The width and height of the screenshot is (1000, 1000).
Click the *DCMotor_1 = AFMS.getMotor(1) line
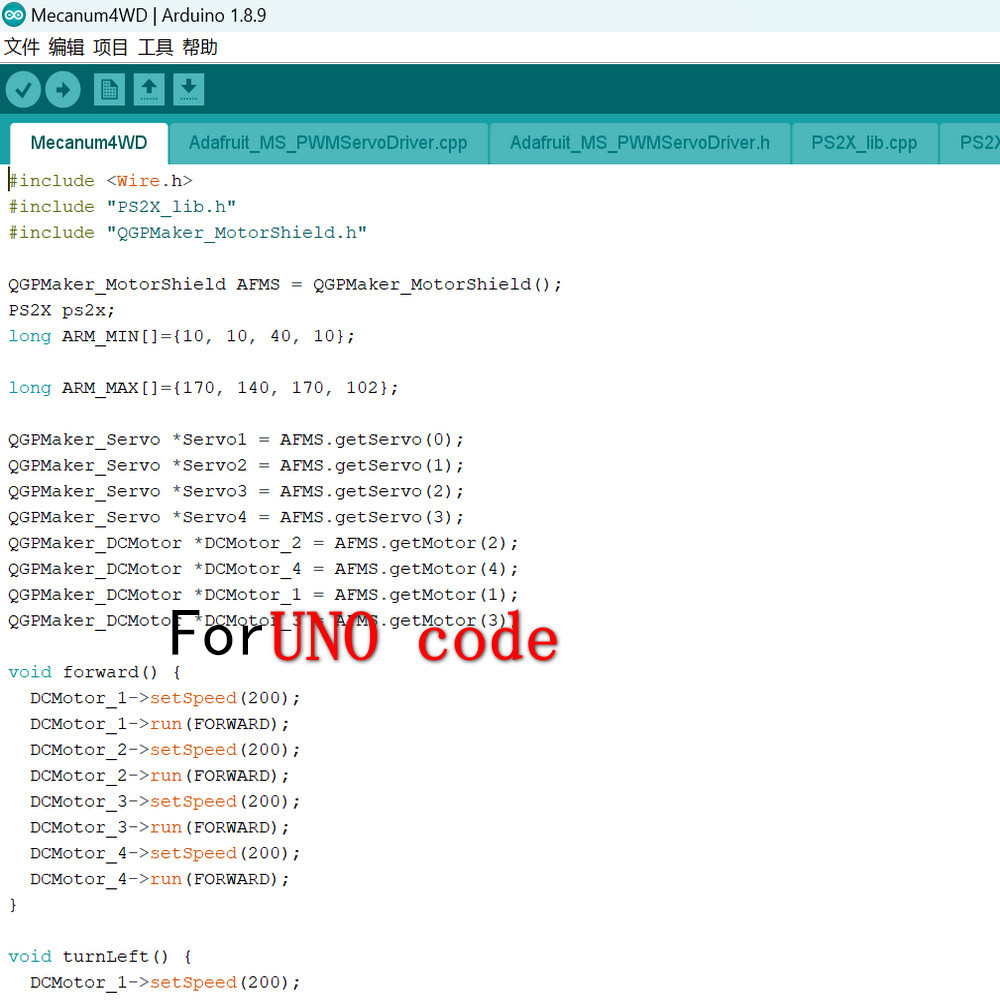(x=263, y=595)
